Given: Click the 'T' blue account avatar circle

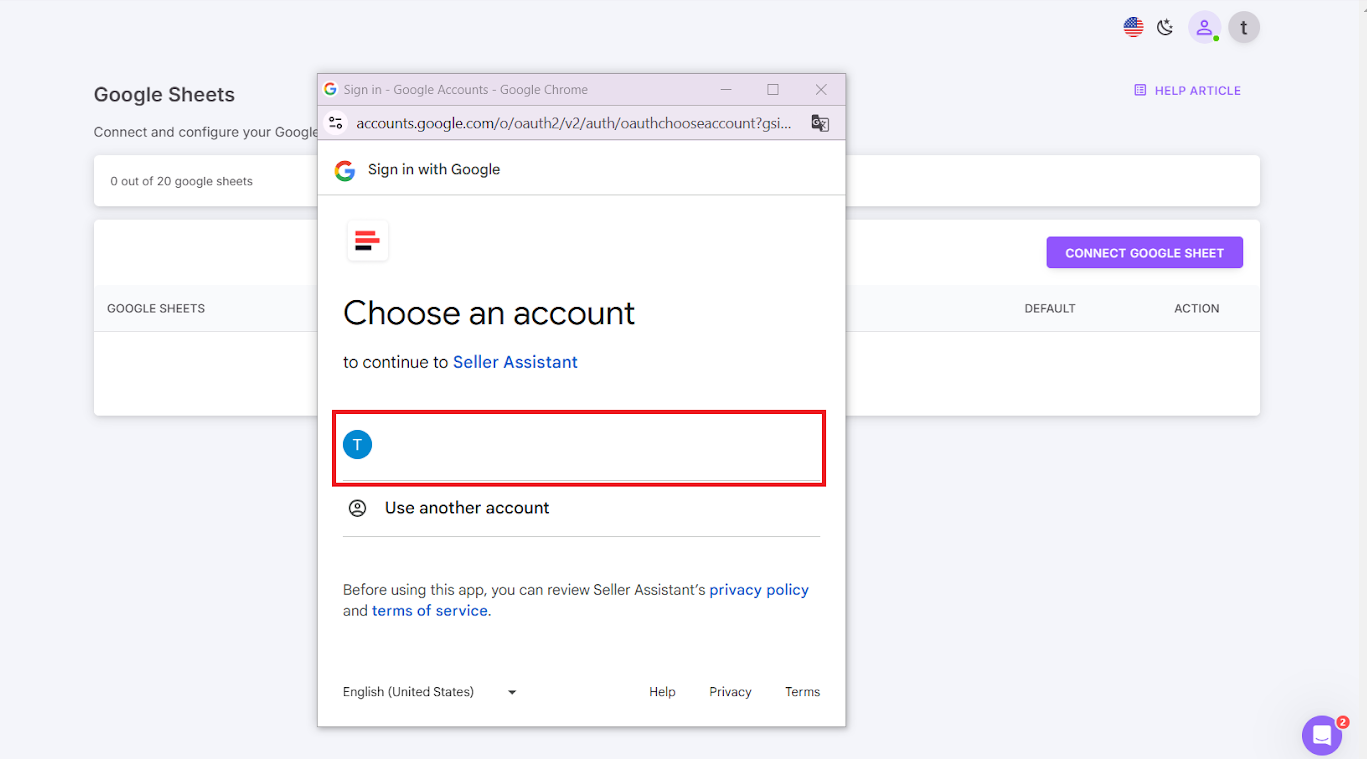Looking at the screenshot, I should tap(357, 444).
